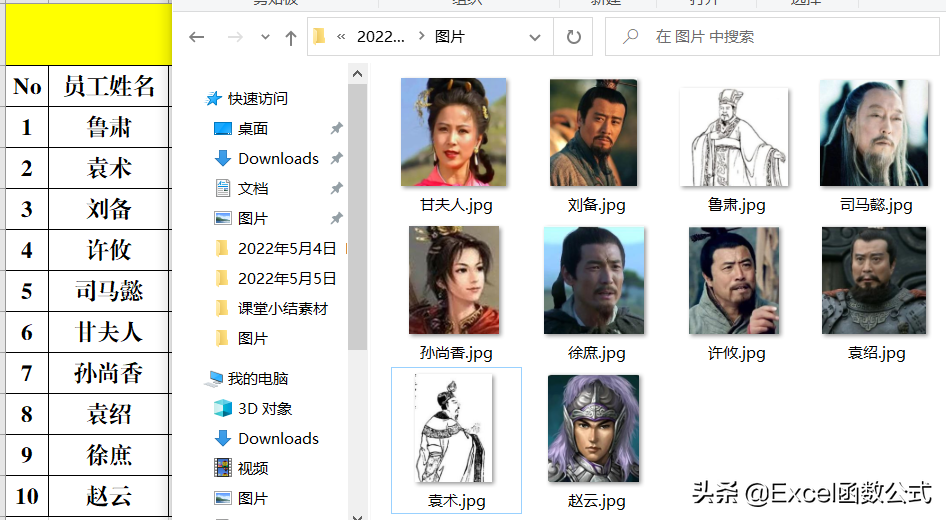This screenshot has height=520, width=946.
Task: Click pin icon next to pinned Downloads
Action: point(337,158)
